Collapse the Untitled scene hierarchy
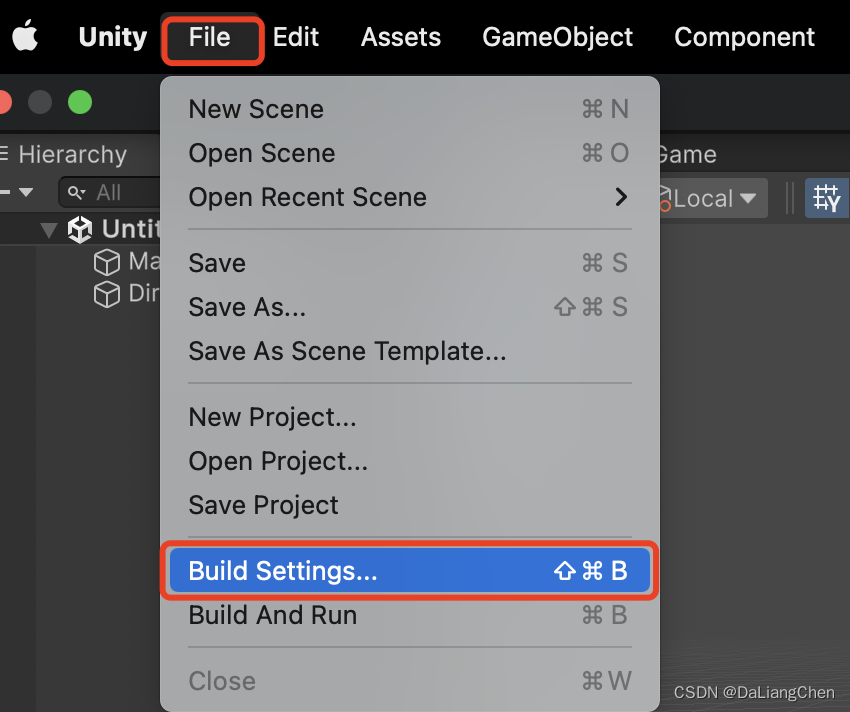Image resolution: width=850 pixels, height=712 pixels. 48,229
